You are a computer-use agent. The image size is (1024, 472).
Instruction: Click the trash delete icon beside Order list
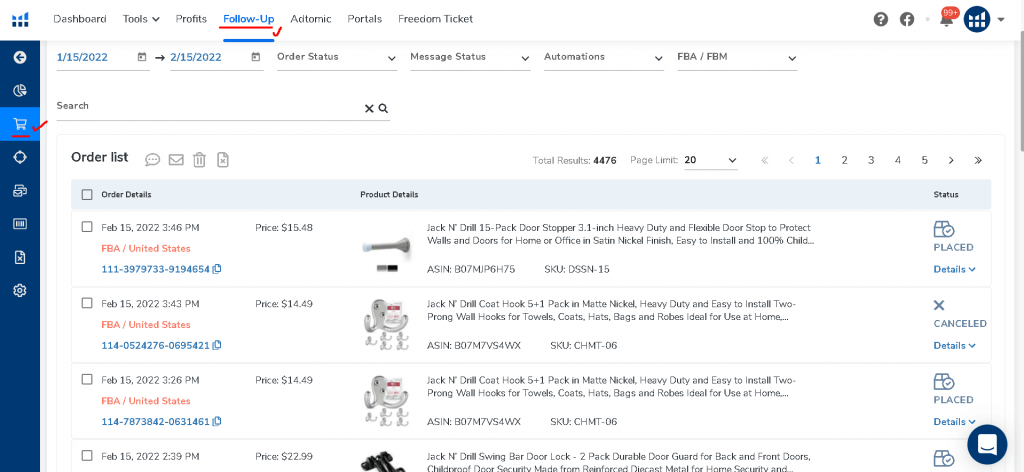[199, 159]
